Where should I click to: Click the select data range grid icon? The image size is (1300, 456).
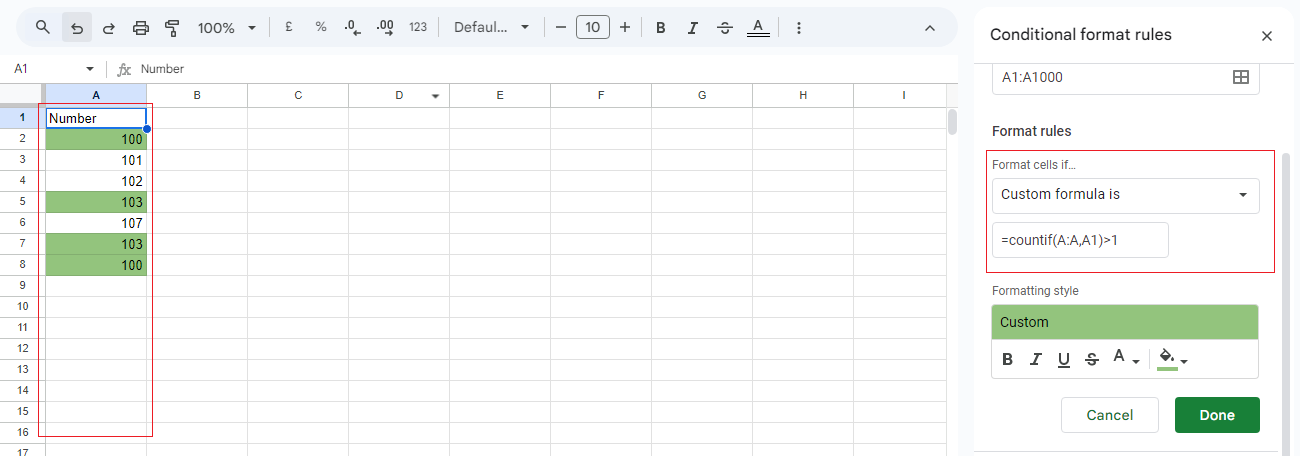1241,77
